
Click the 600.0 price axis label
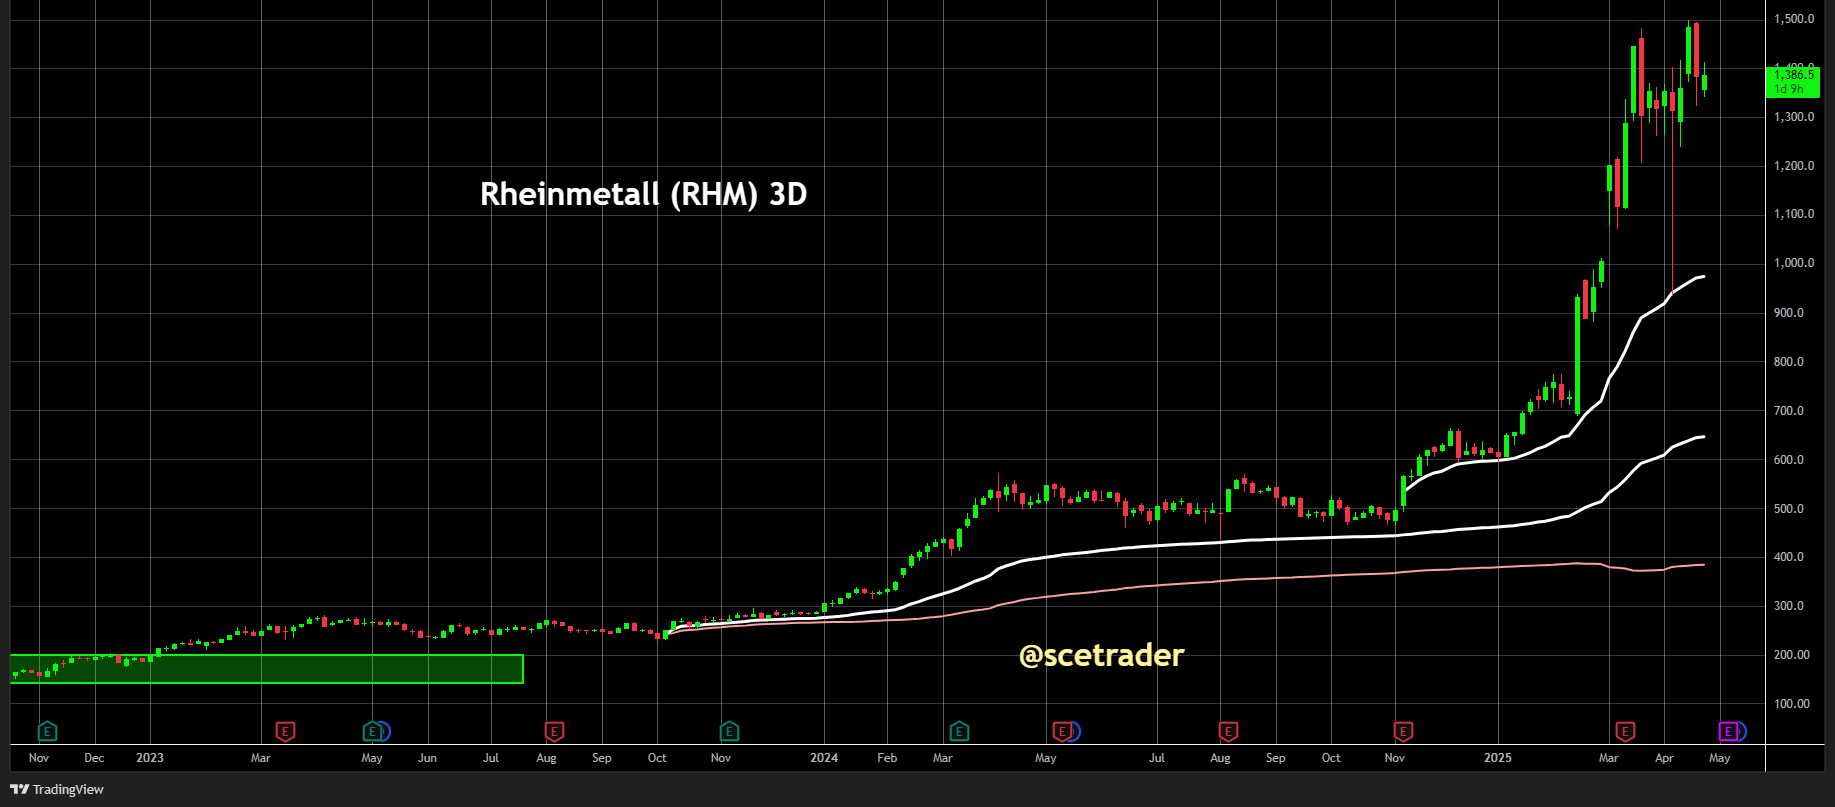click(x=1789, y=460)
